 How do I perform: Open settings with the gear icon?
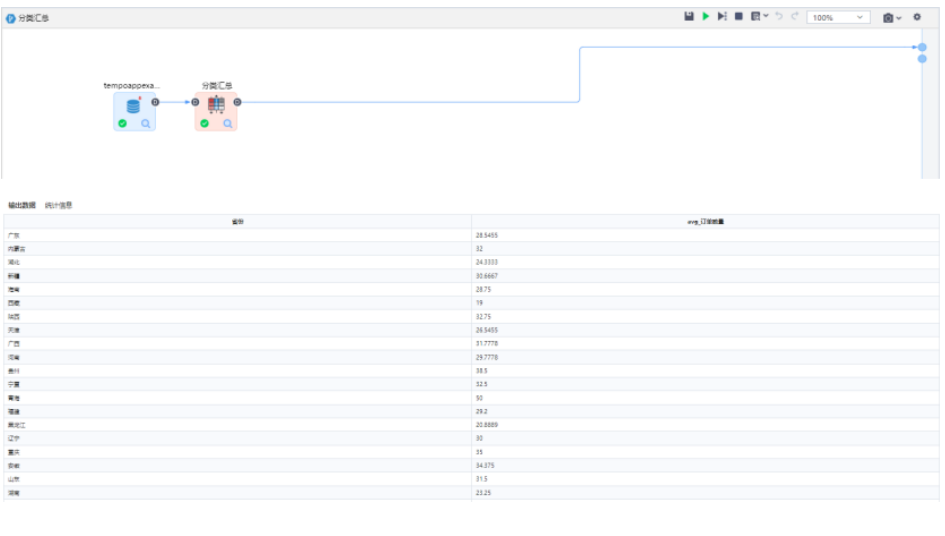point(917,17)
